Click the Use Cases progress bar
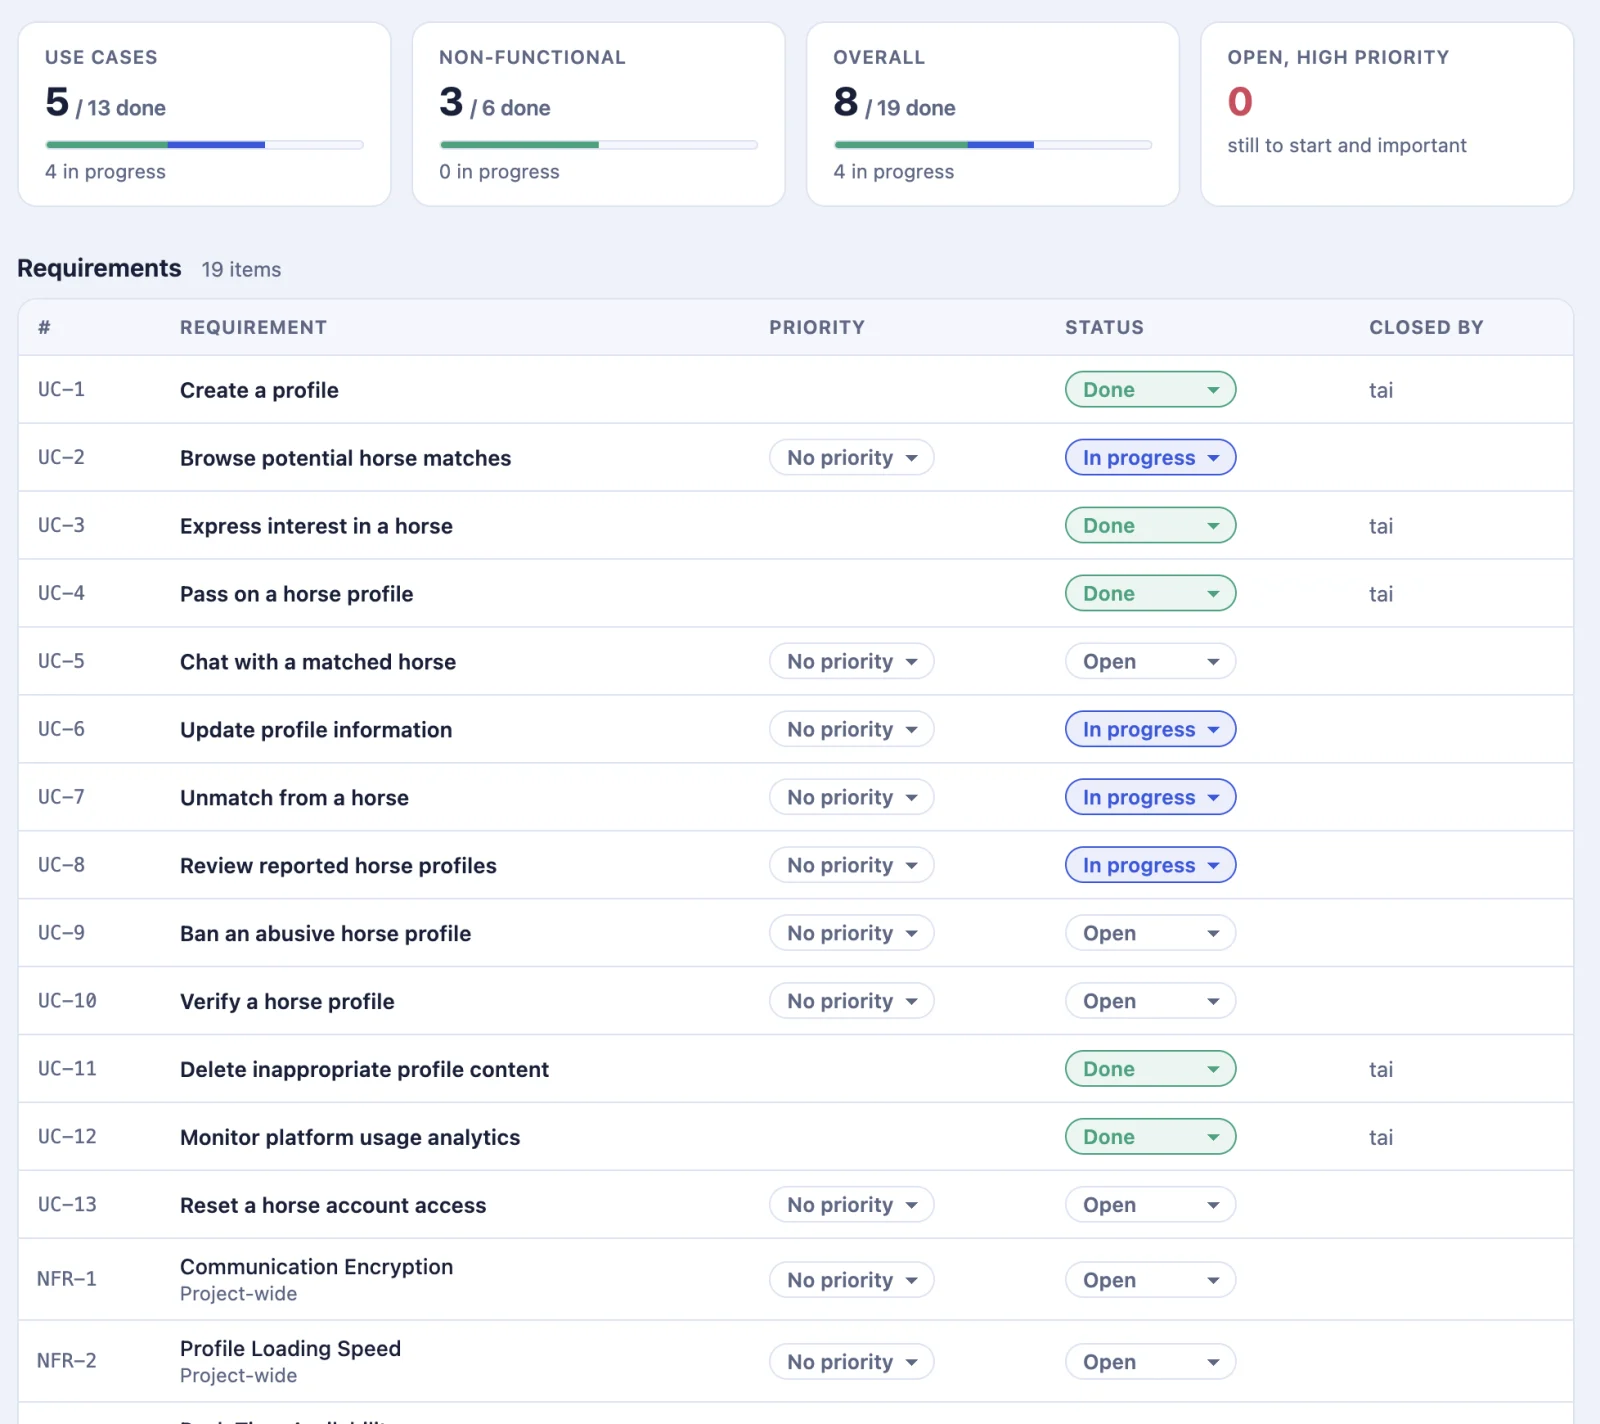 point(204,145)
